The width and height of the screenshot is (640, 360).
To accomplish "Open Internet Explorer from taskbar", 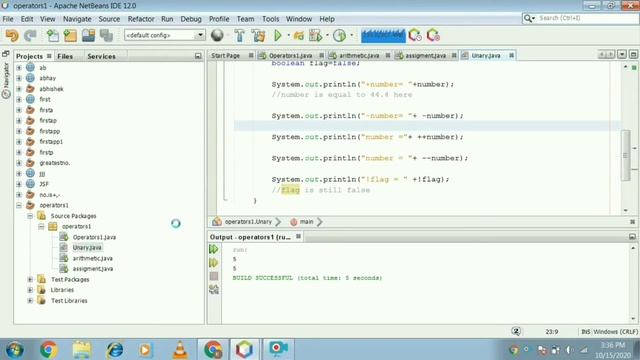I will 115,350.
